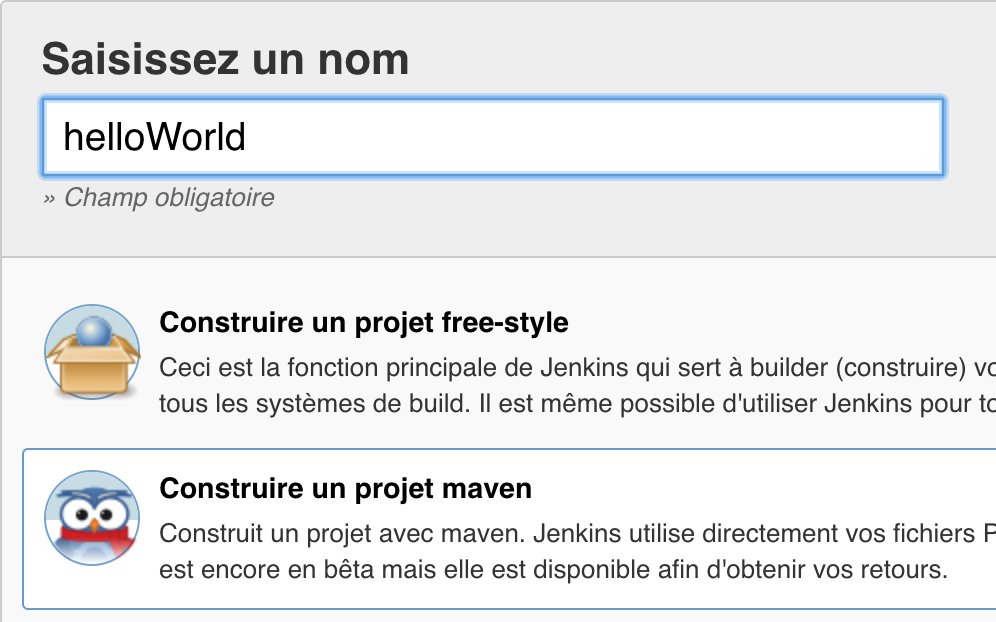This screenshot has width=996, height=622.
Task: Click the » symbol before "Champ obligatoire"
Action: point(50,198)
